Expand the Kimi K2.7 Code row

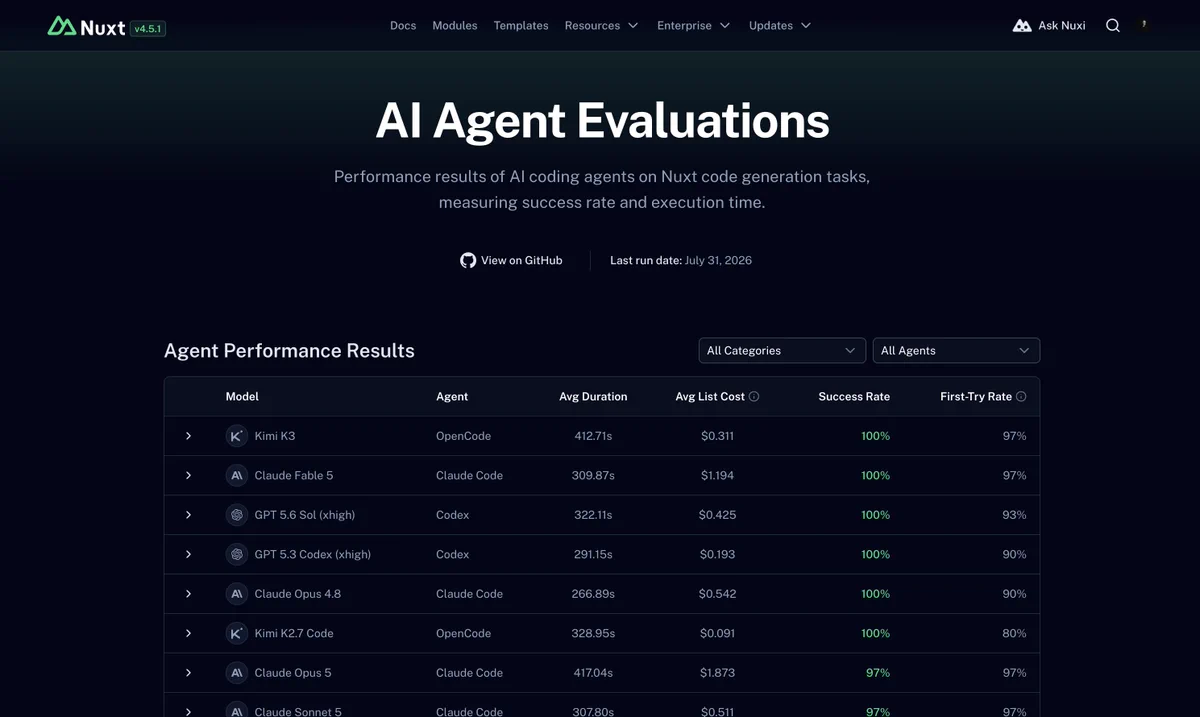point(188,634)
